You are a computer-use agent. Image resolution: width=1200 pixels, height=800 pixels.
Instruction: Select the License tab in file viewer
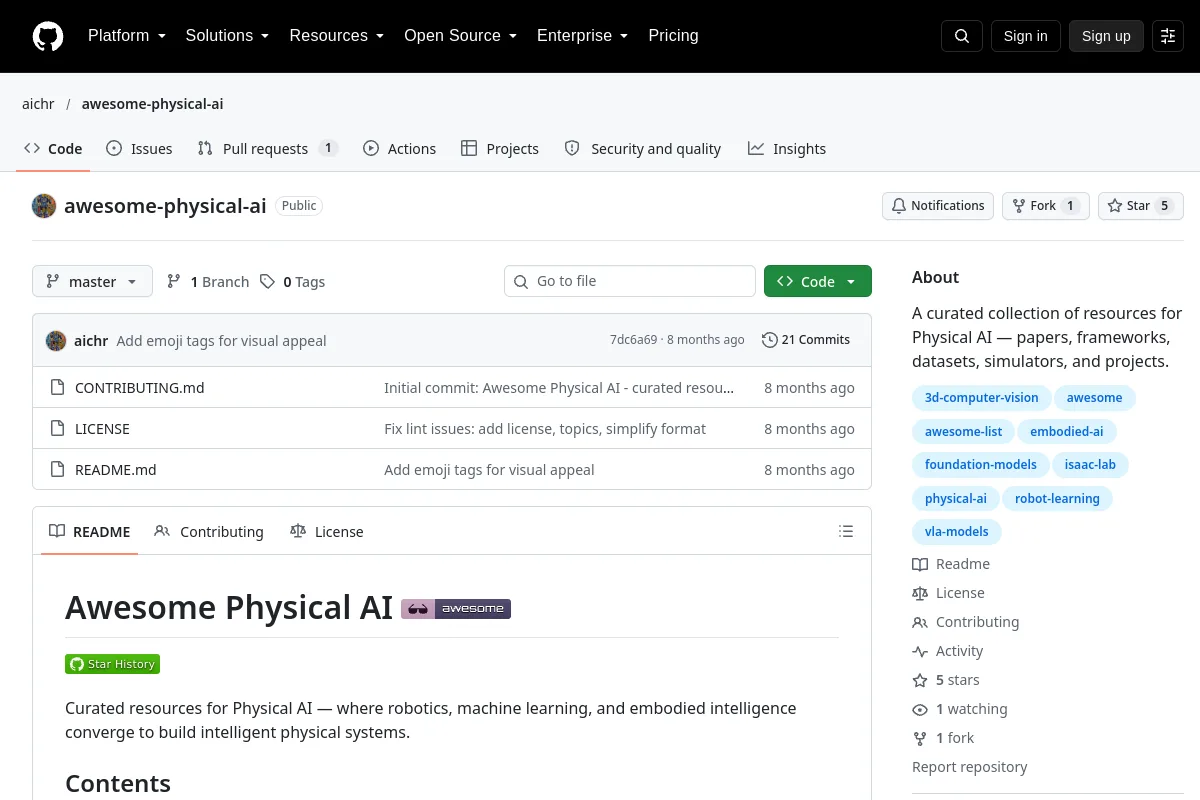click(x=327, y=532)
